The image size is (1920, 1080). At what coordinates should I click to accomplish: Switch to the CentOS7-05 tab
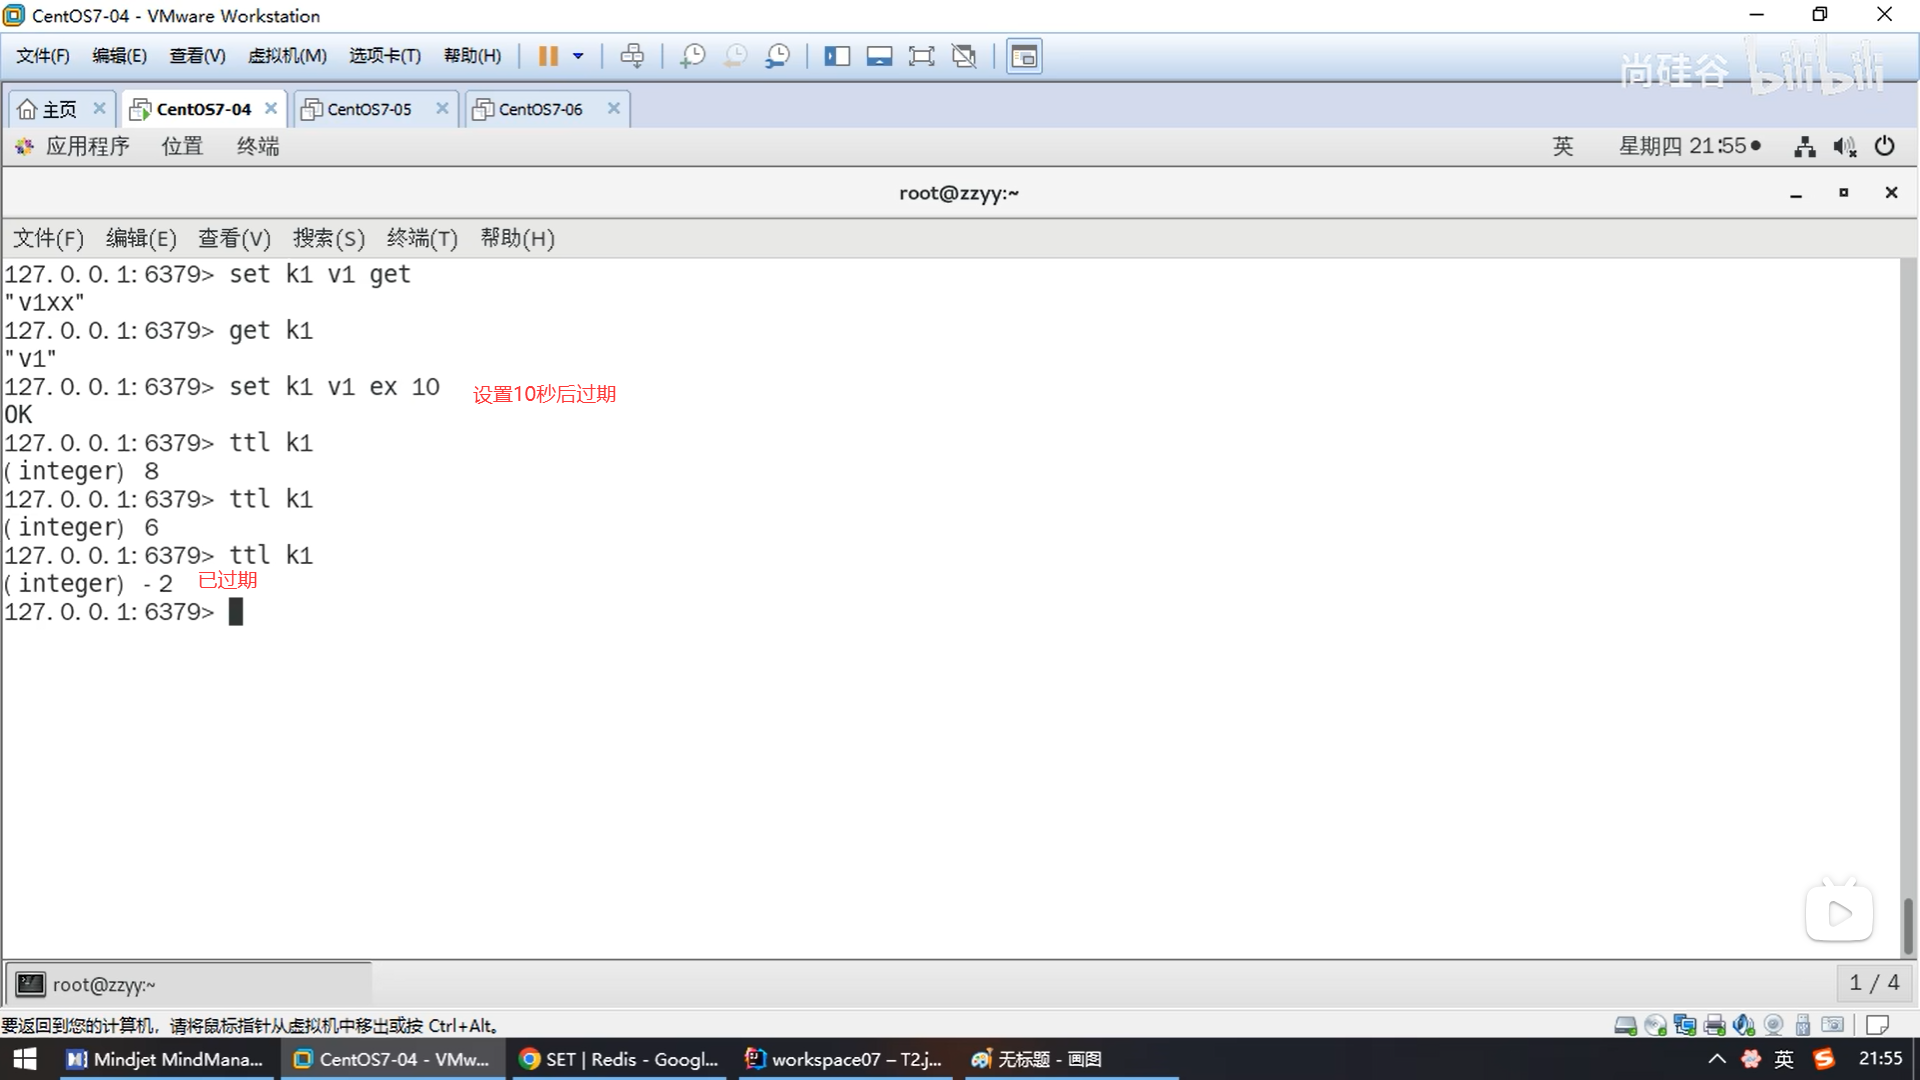(369, 109)
